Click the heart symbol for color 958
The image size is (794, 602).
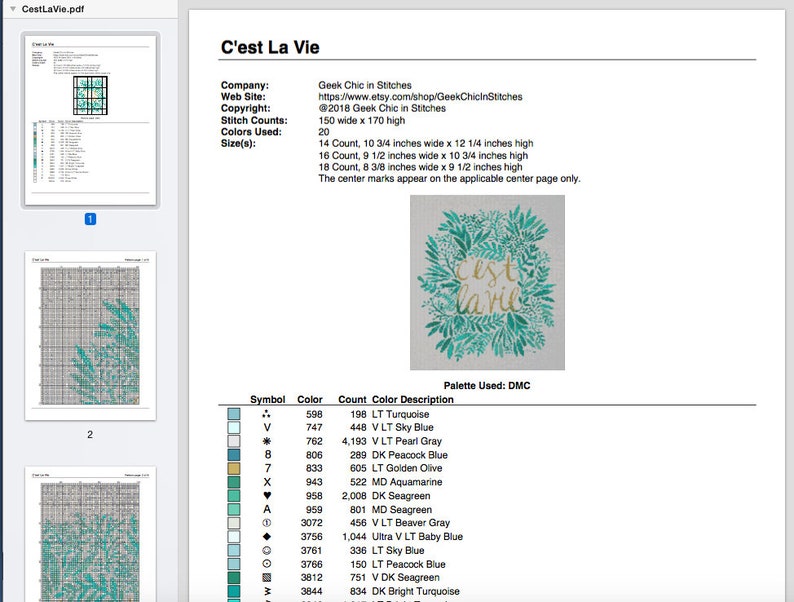[x=267, y=496]
